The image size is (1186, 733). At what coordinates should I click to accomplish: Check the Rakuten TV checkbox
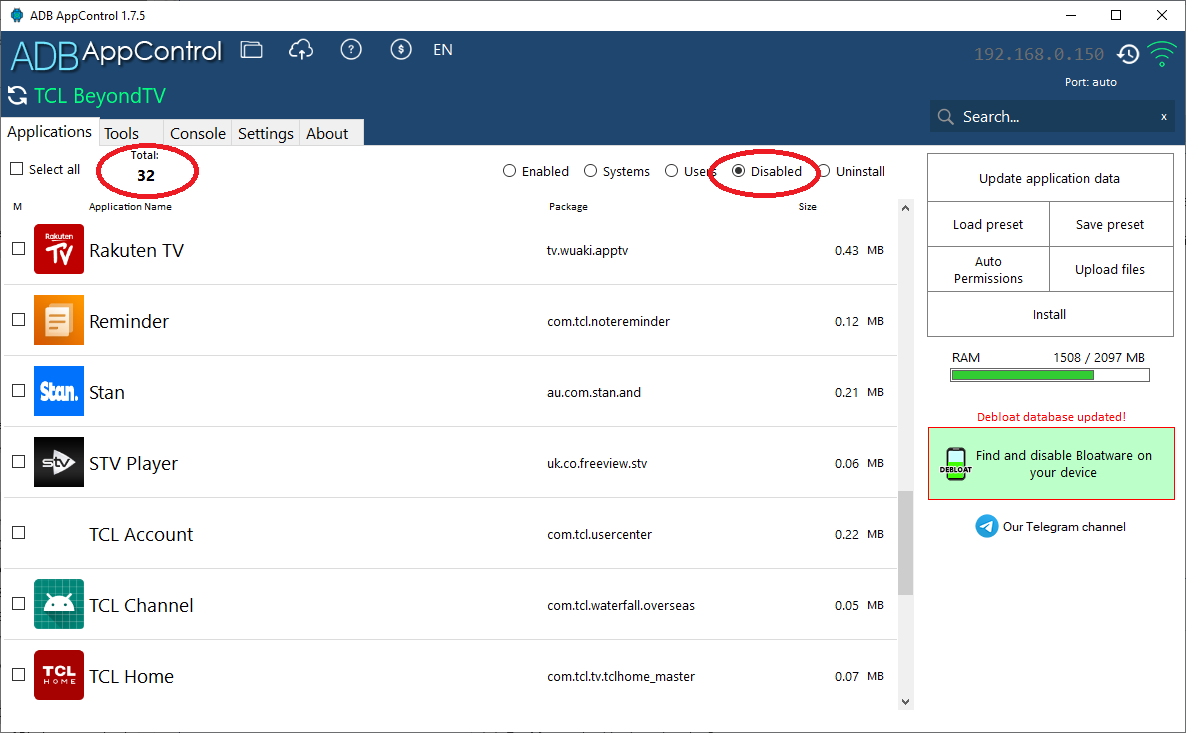click(19, 249)
